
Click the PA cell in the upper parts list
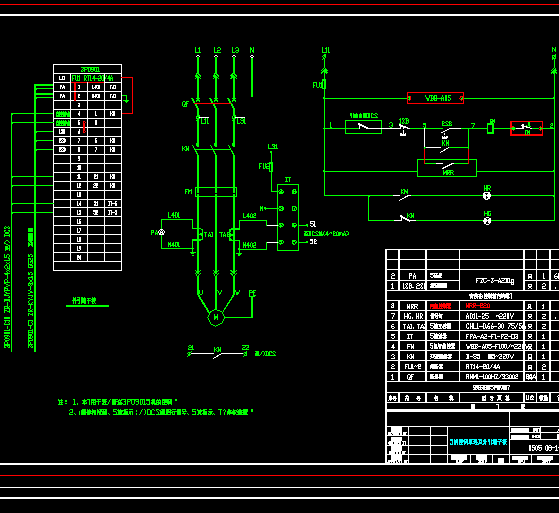click(x=413, y=276)
